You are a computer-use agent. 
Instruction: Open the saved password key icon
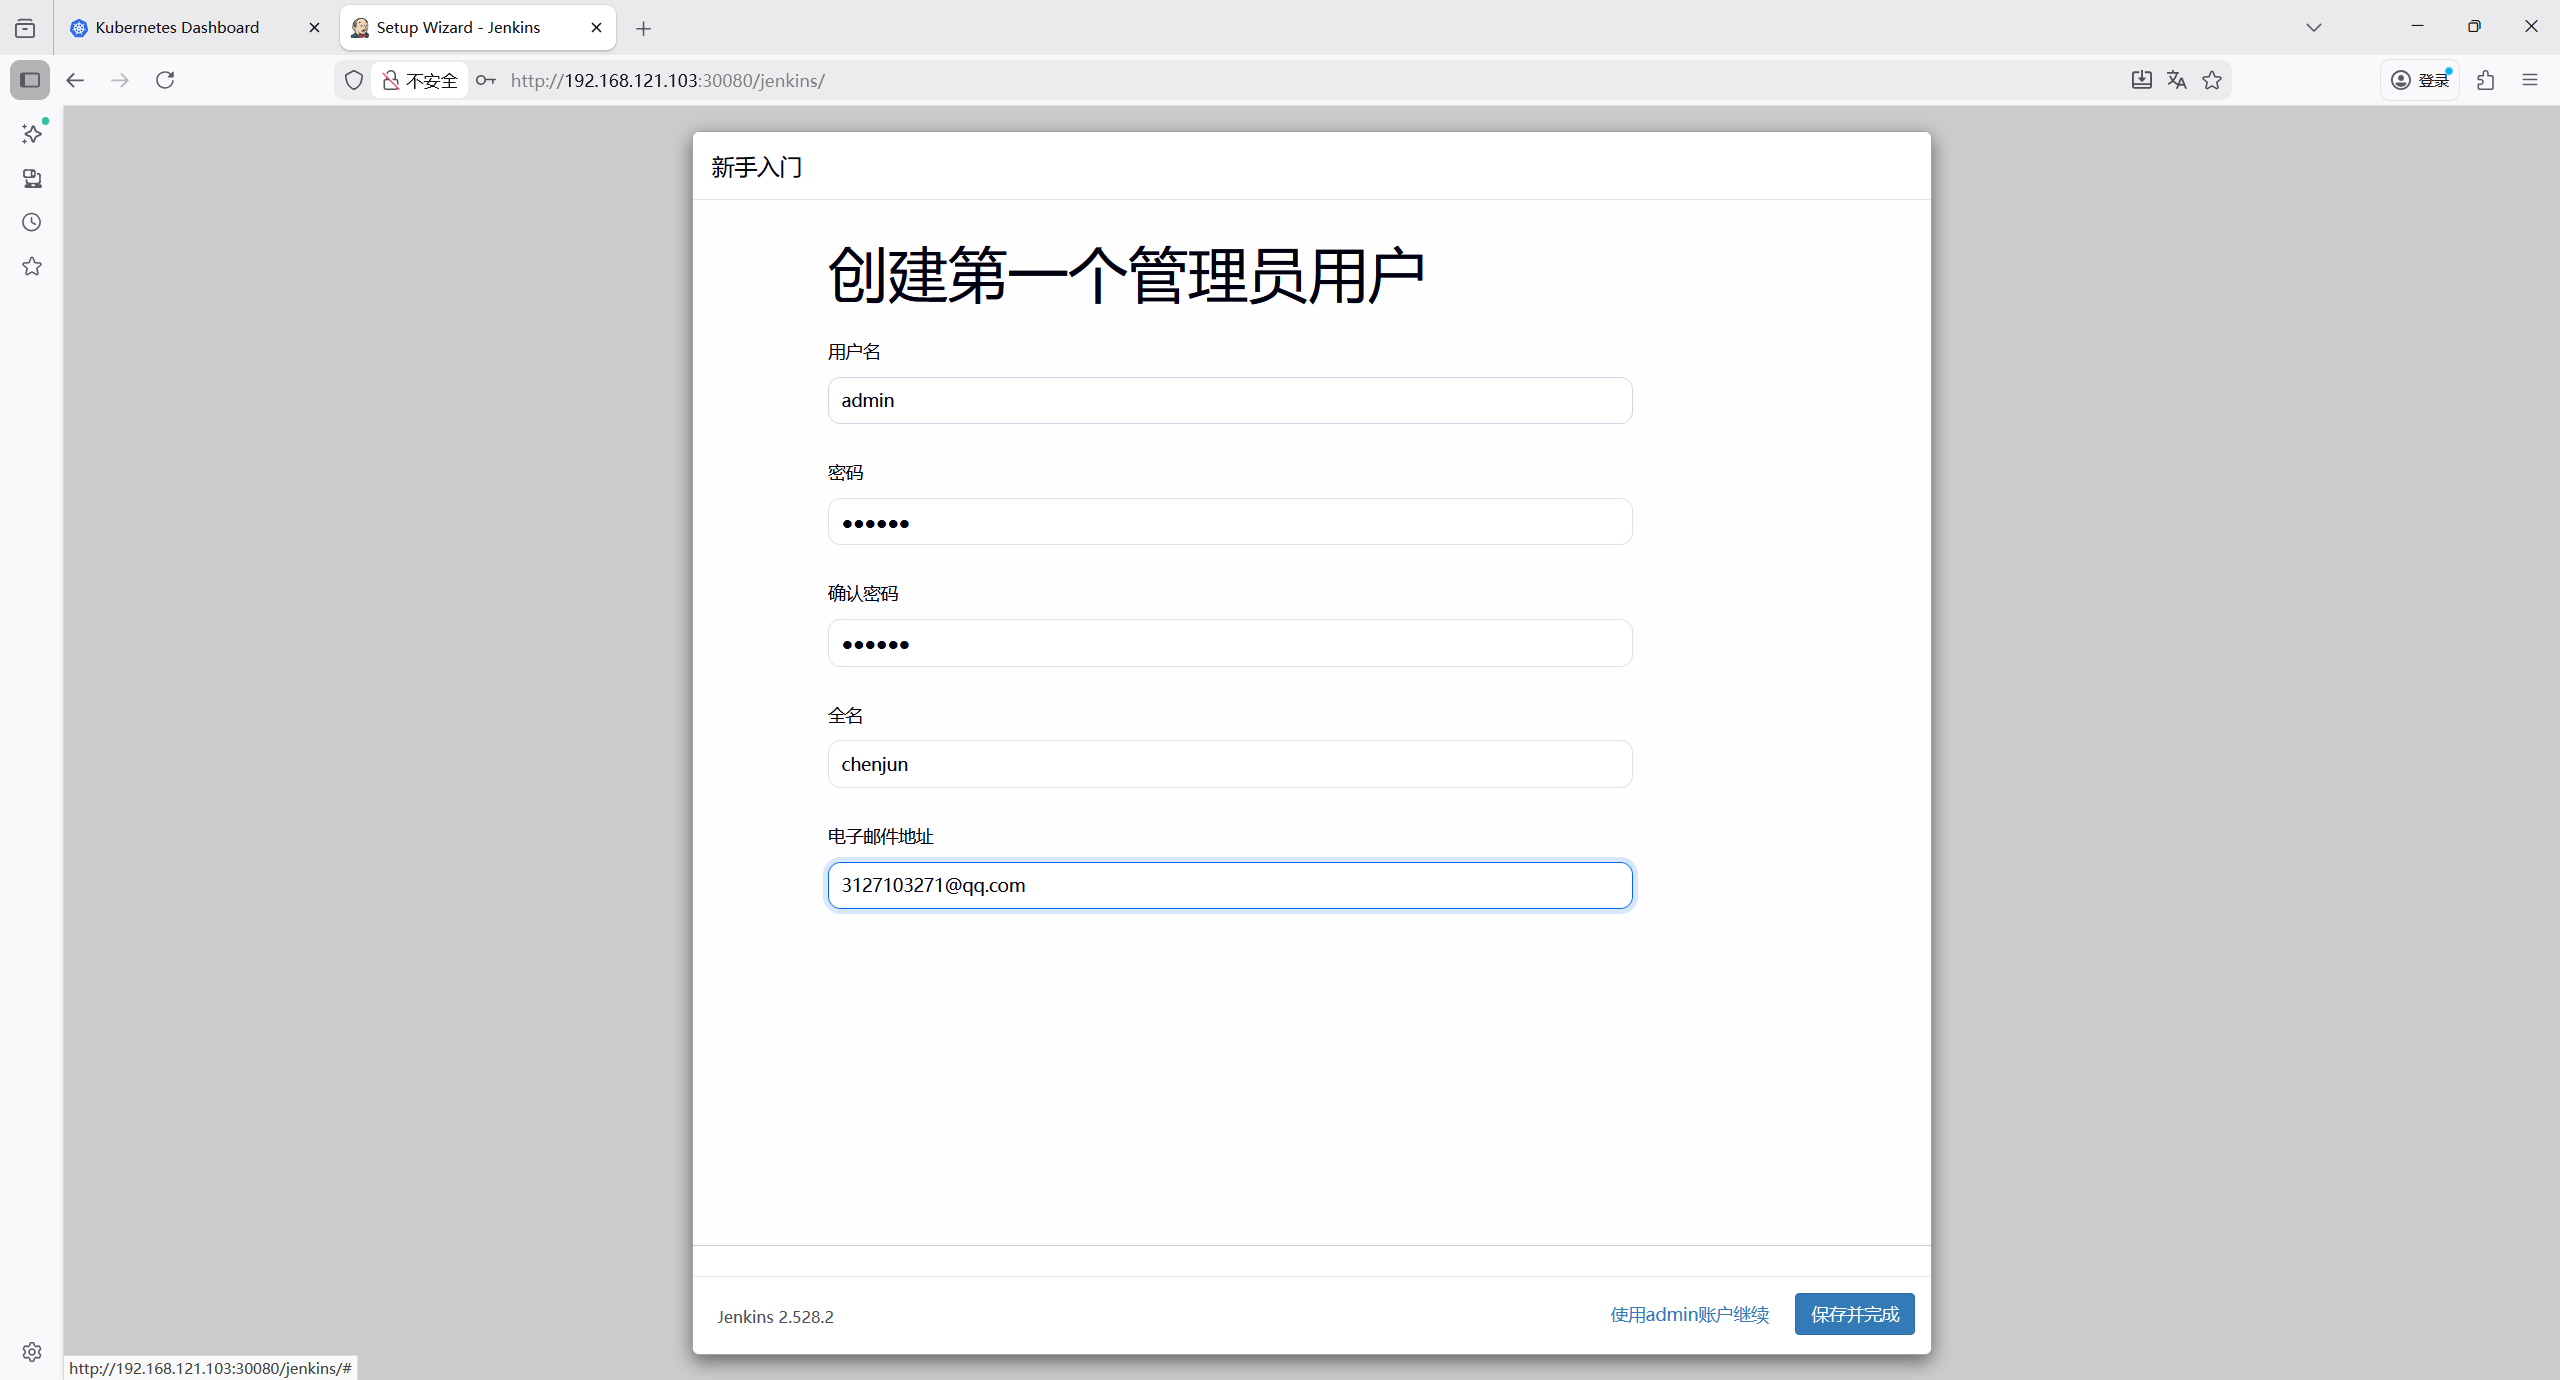[x=486, y=80]
